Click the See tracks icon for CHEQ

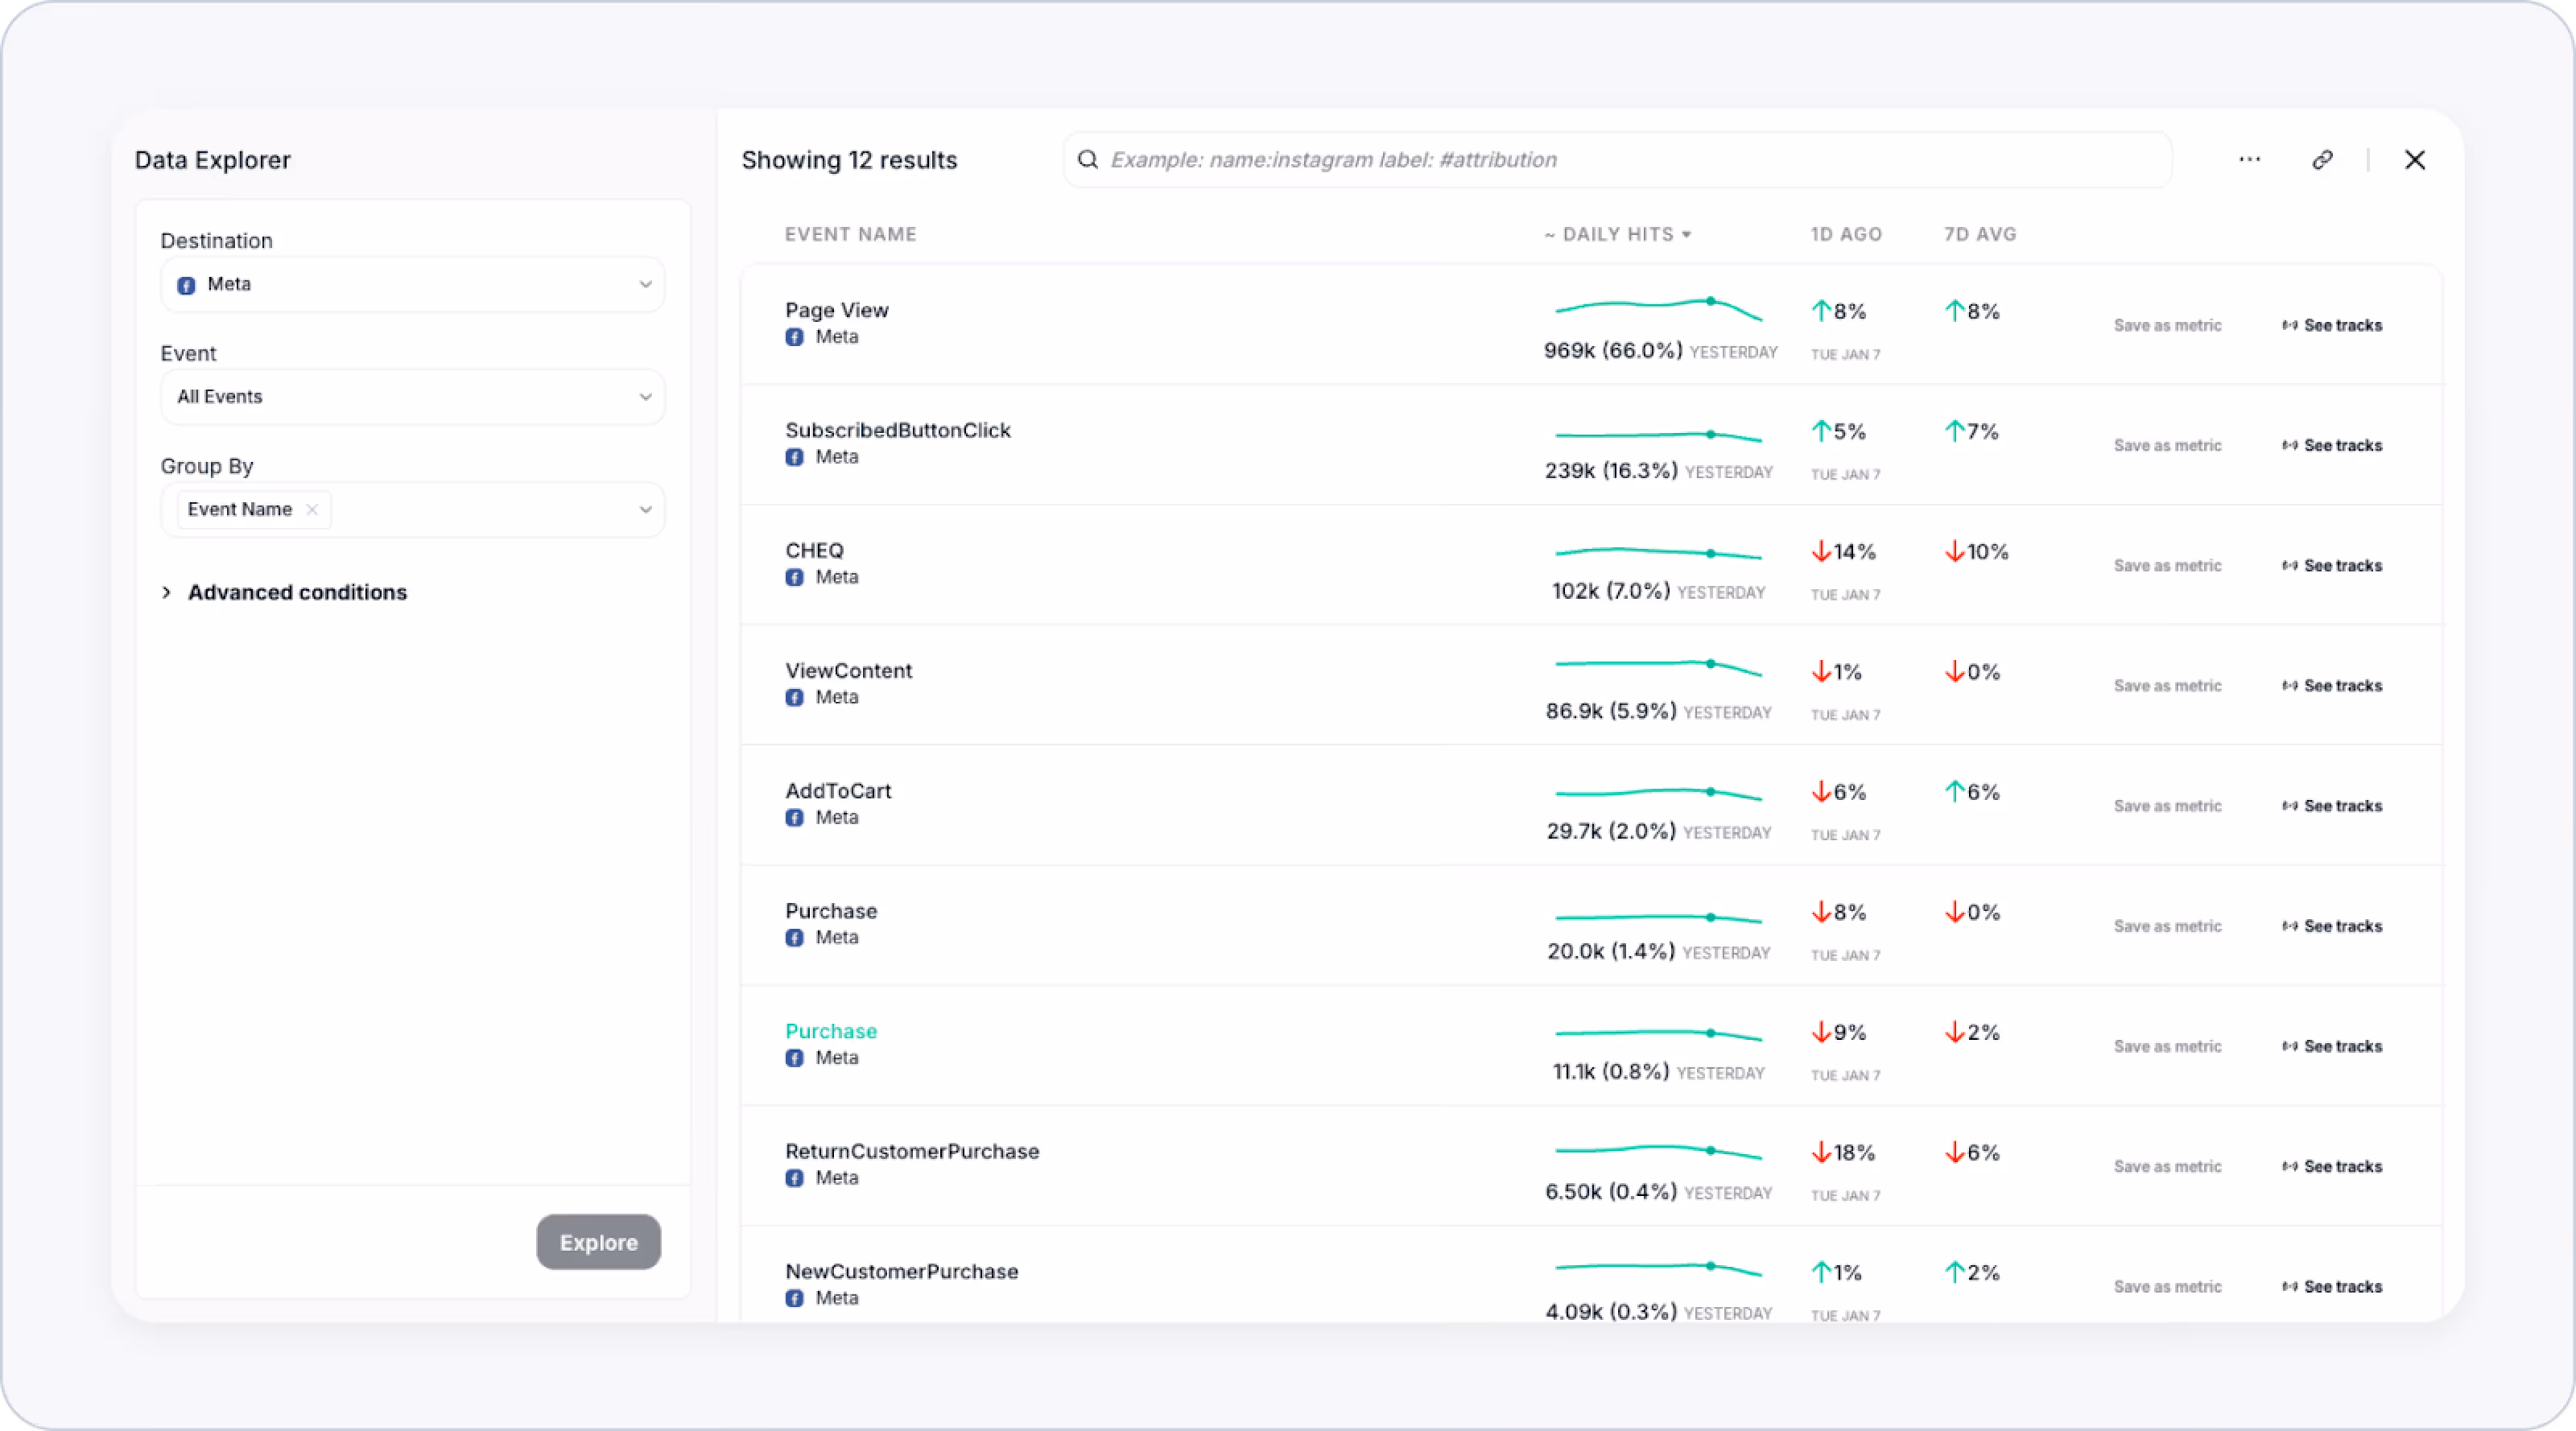coord(2291,565)
